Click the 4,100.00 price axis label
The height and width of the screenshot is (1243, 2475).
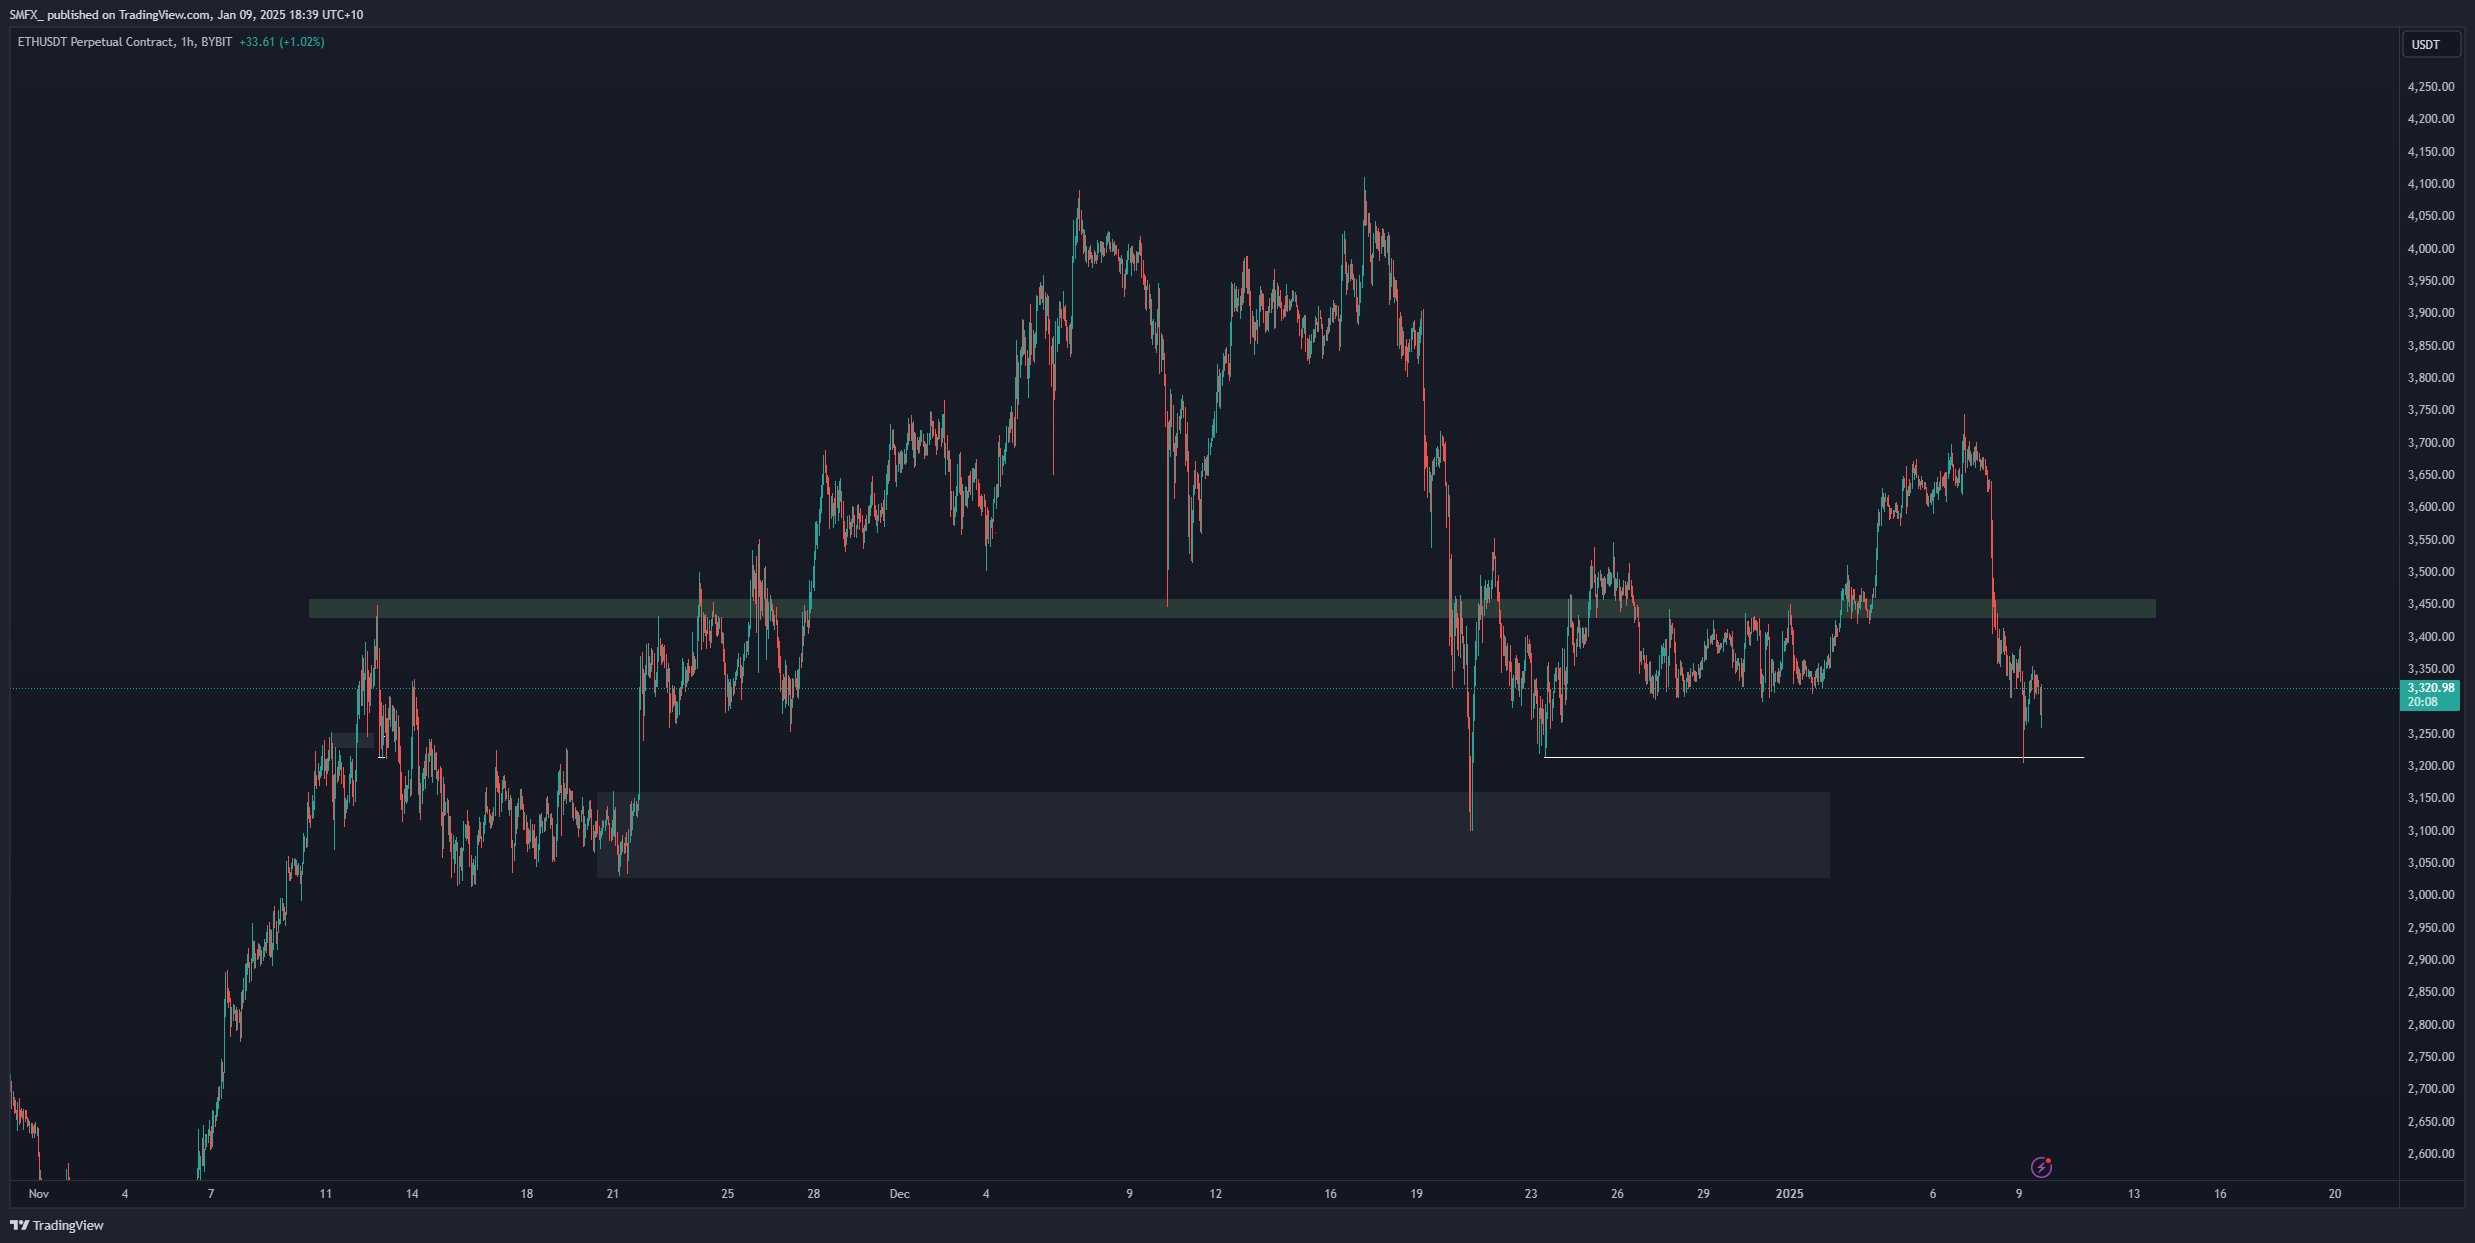(2429, 184)
